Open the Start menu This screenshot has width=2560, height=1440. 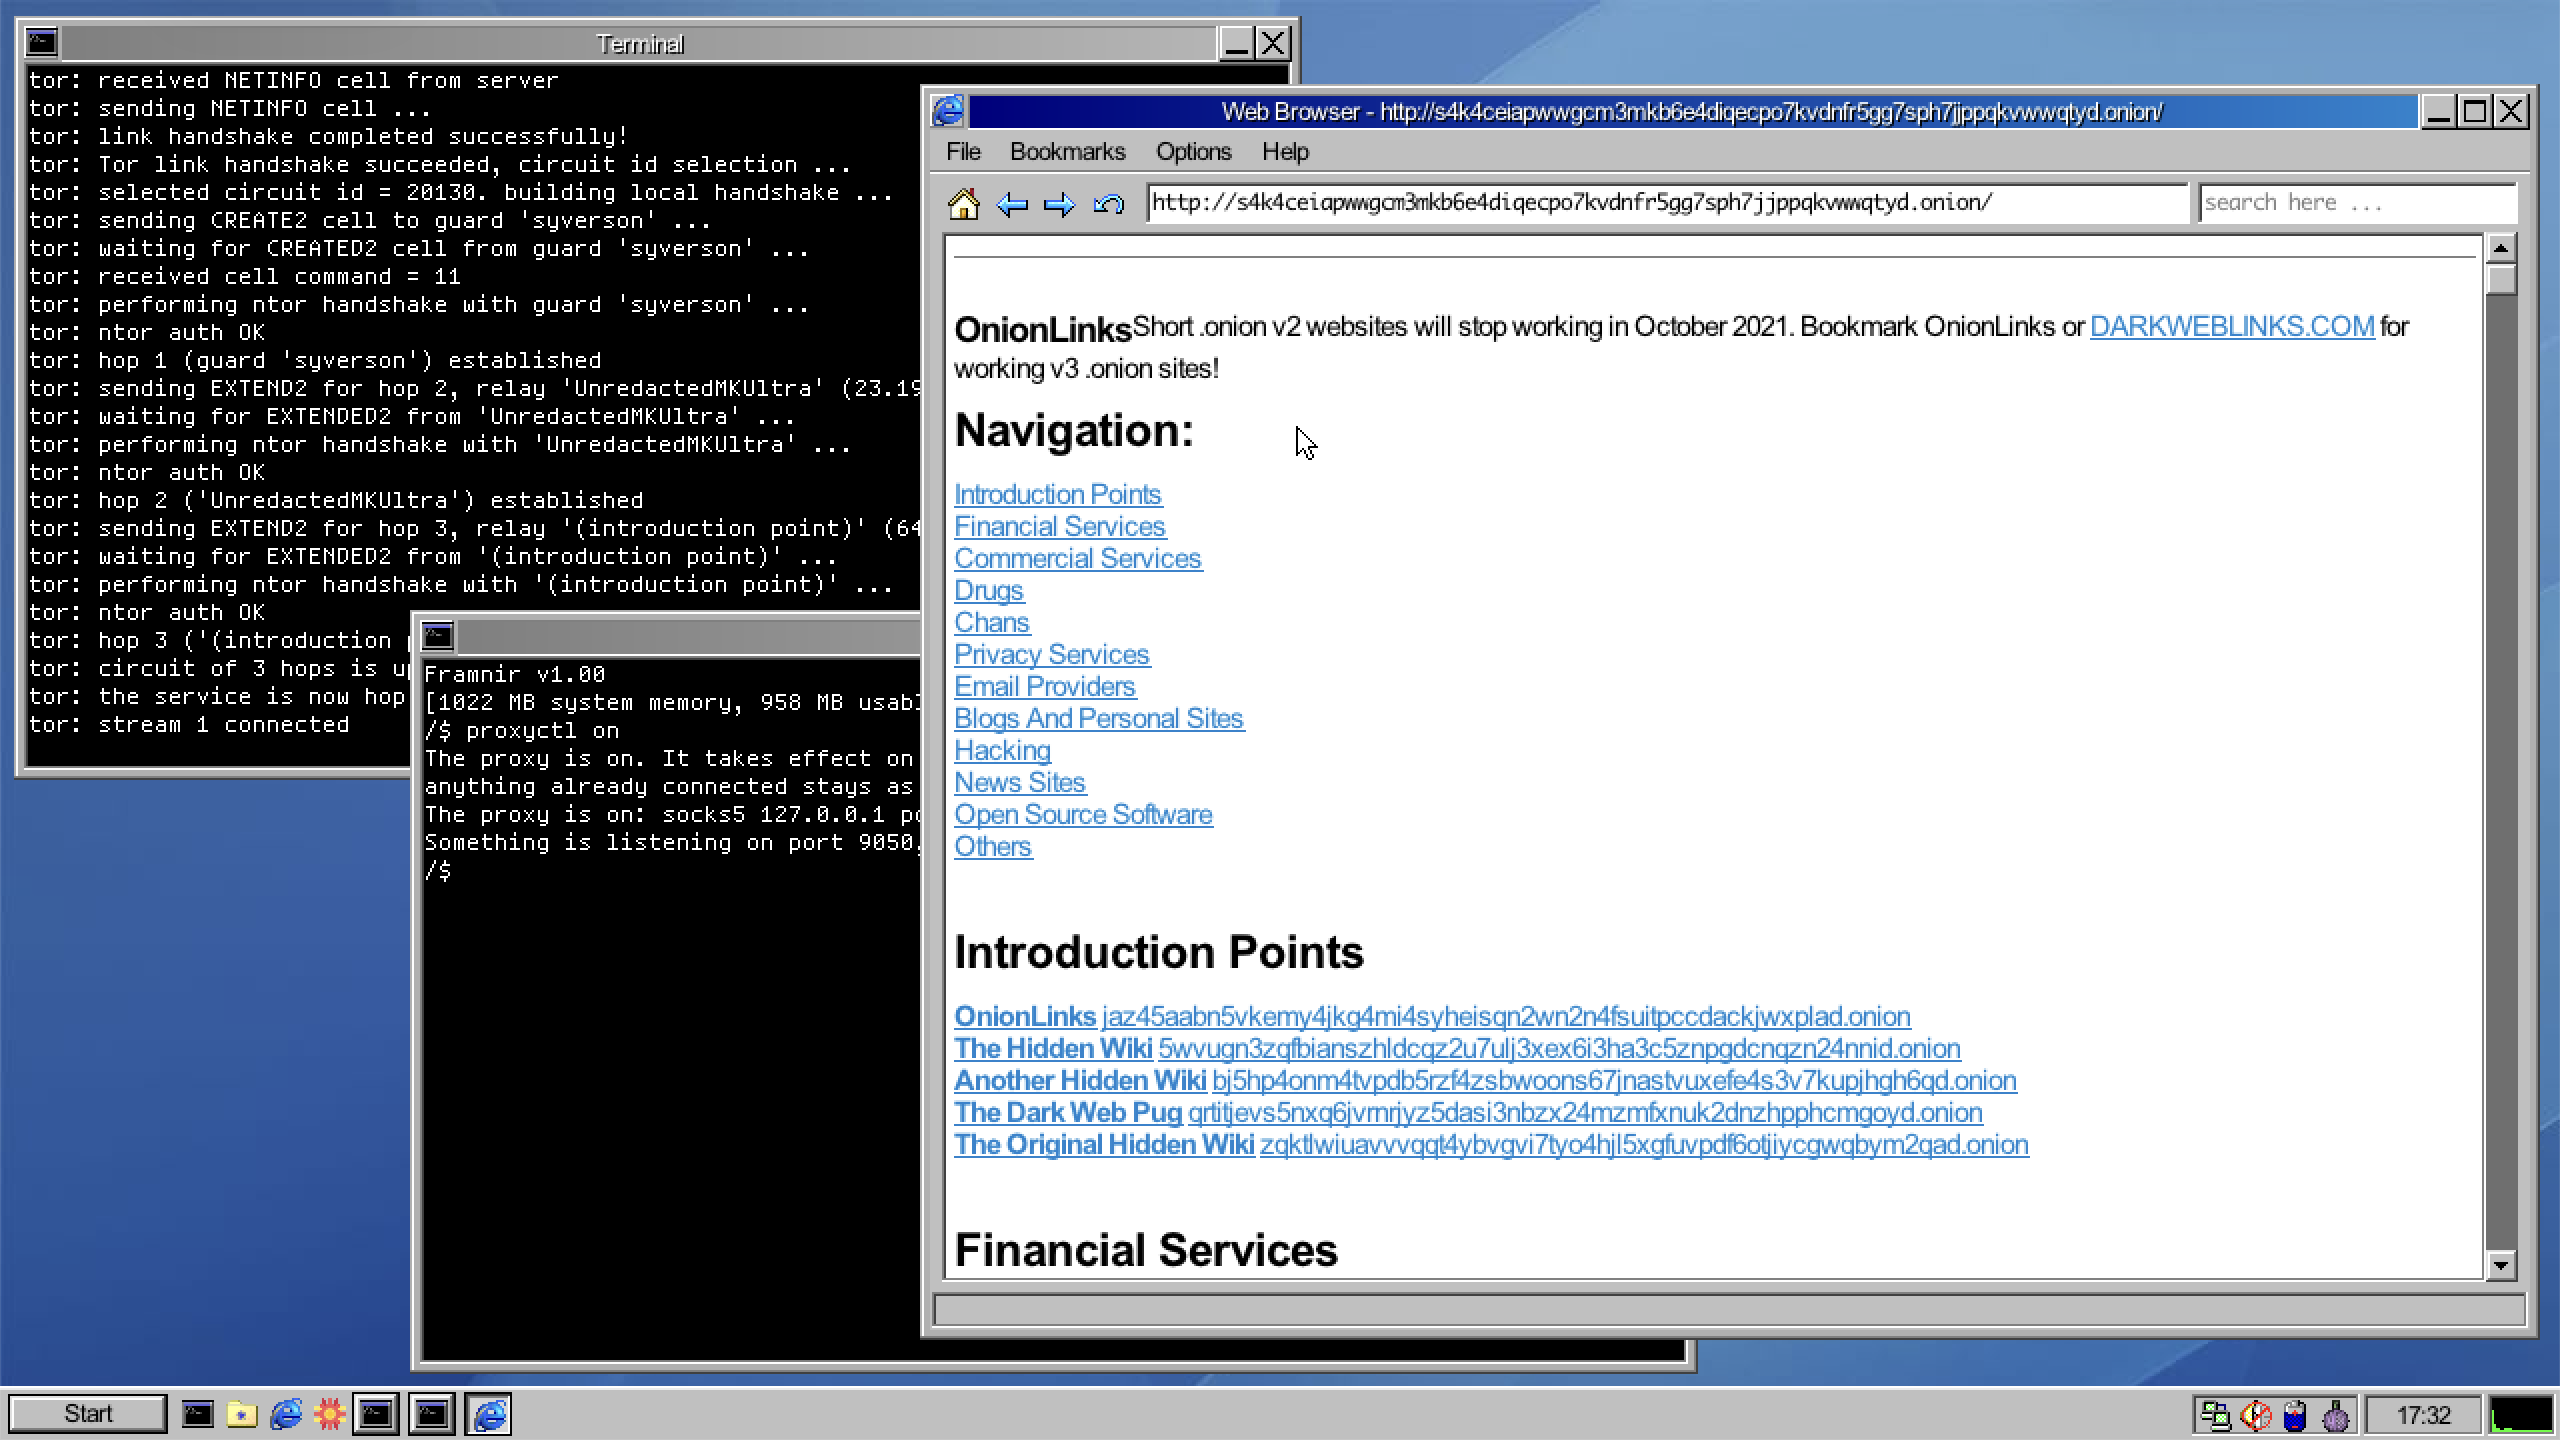pyautogui.click(x=88, y=1414)
